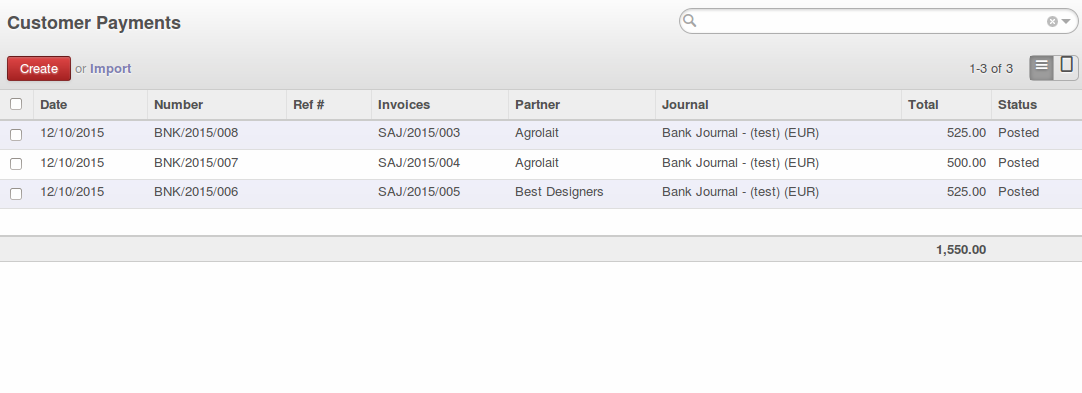The image size is (1082, 393).
Task: Check the box for BNK/2015/006 row
Action: pos(16,194)
